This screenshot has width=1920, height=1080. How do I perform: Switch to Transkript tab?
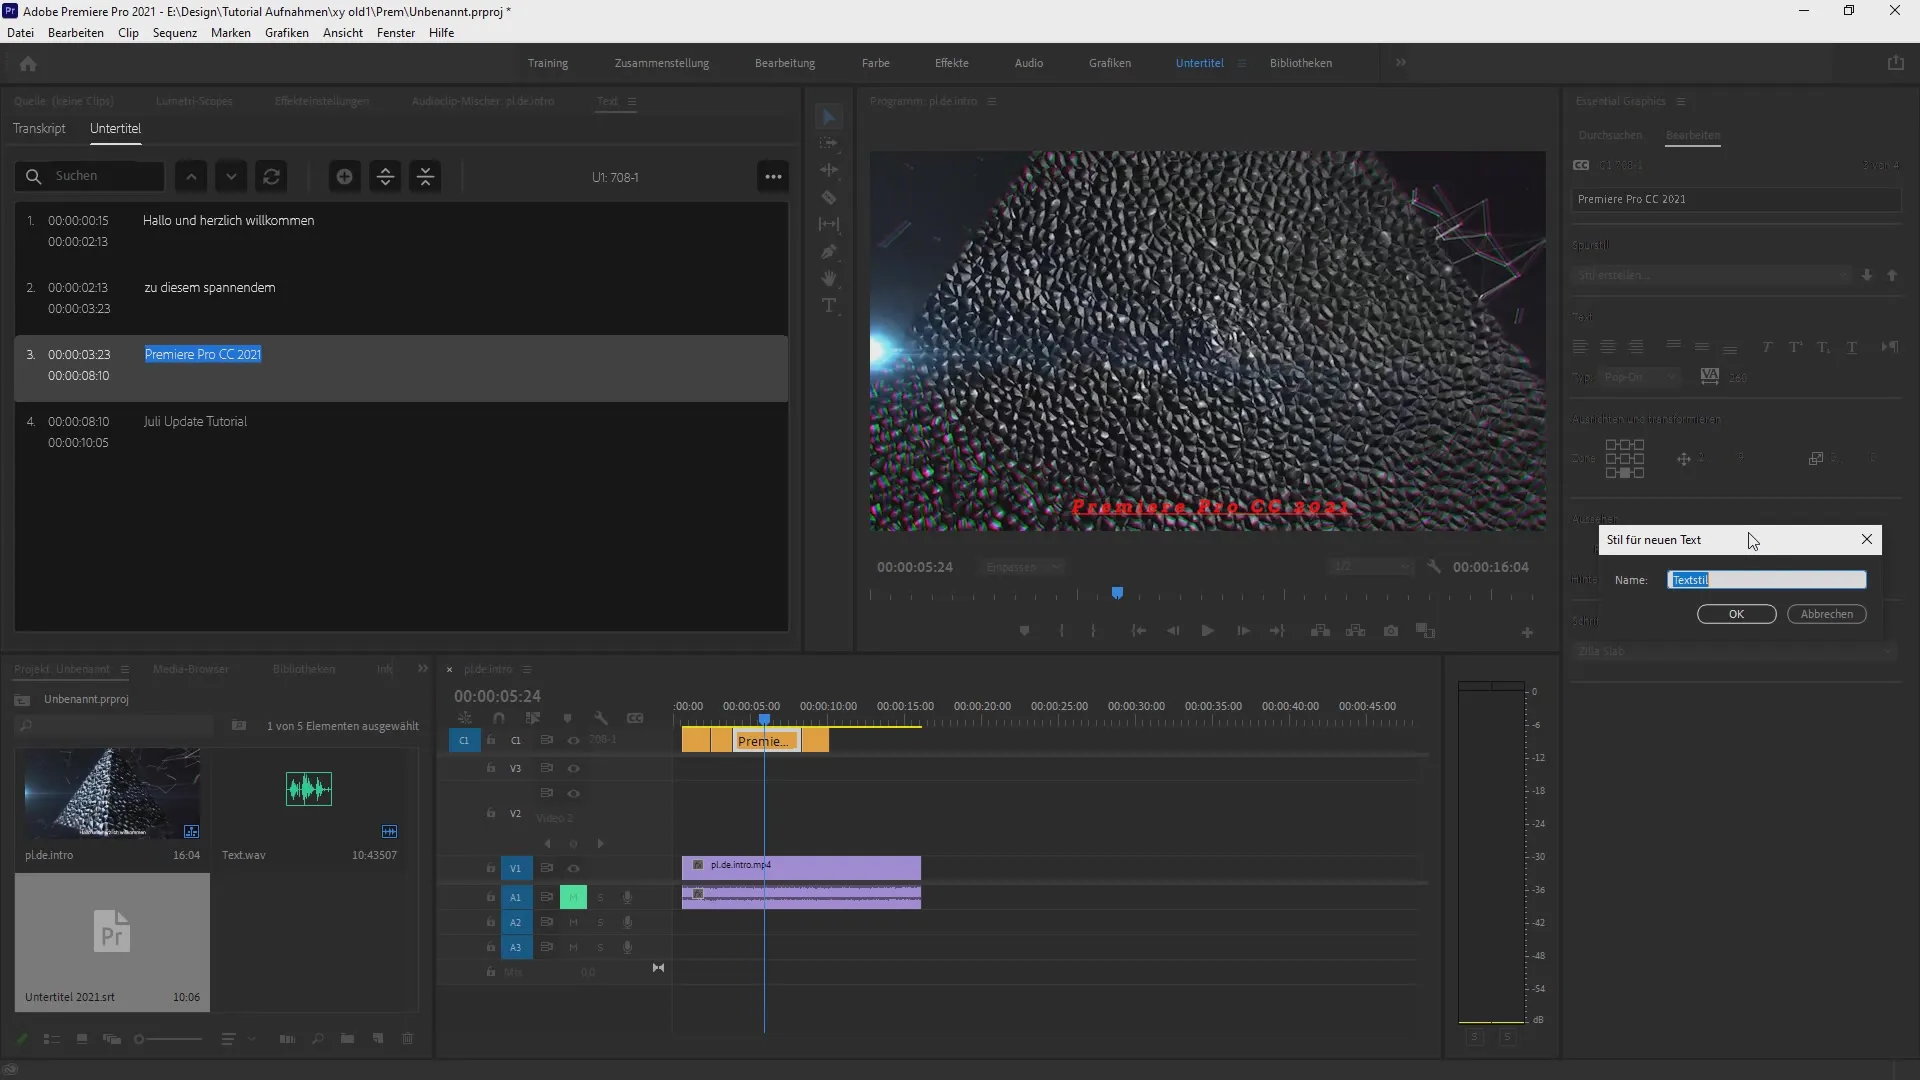[x=39, y=128]
